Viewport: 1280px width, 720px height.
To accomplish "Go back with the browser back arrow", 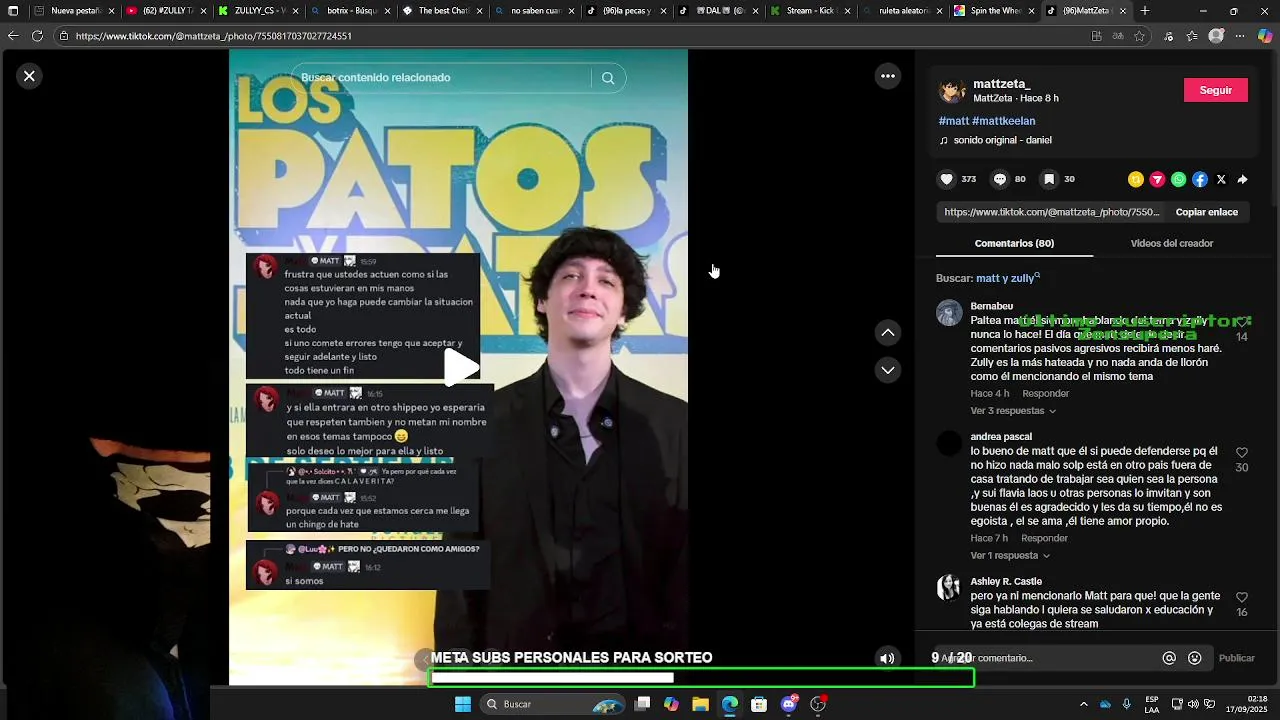I will (x=13, y=36).
